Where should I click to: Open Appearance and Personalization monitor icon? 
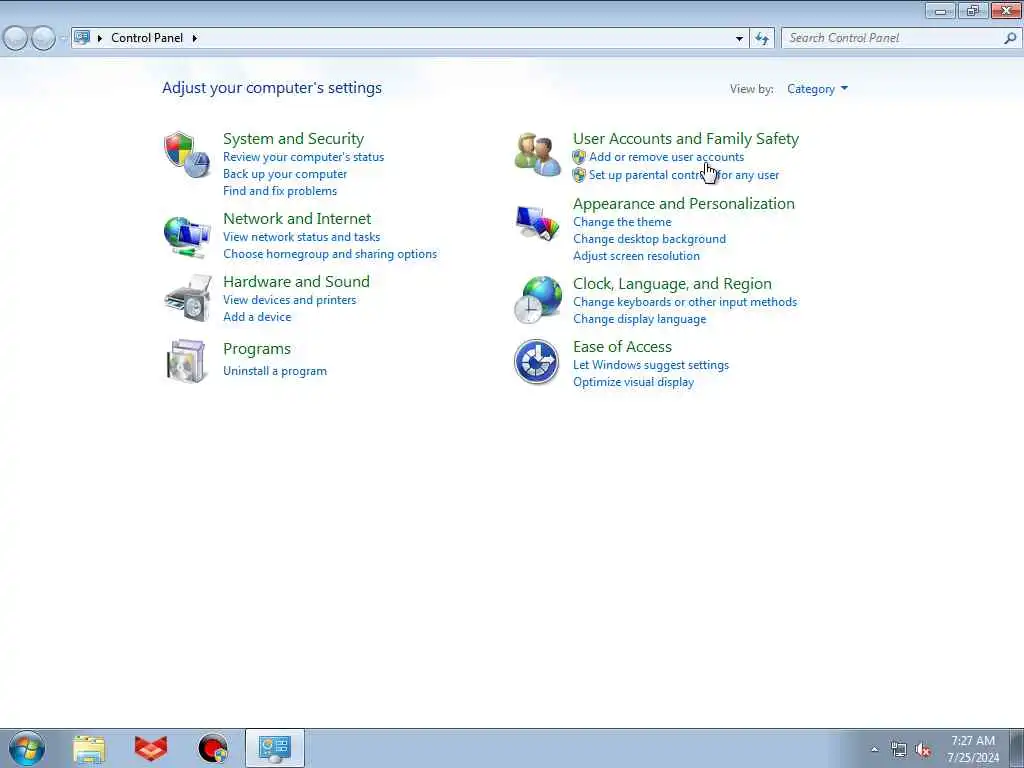pyautogui.click(x=537, y=223)
